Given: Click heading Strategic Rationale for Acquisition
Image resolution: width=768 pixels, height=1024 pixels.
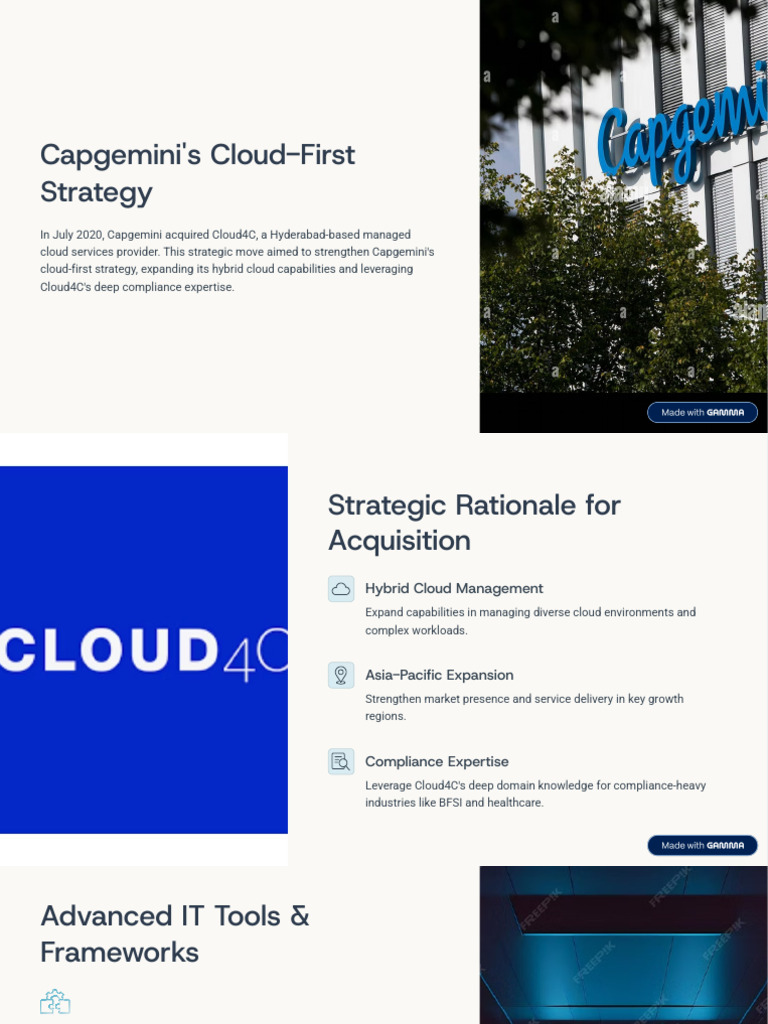Looking at the screenshot, I should [474, 522].
